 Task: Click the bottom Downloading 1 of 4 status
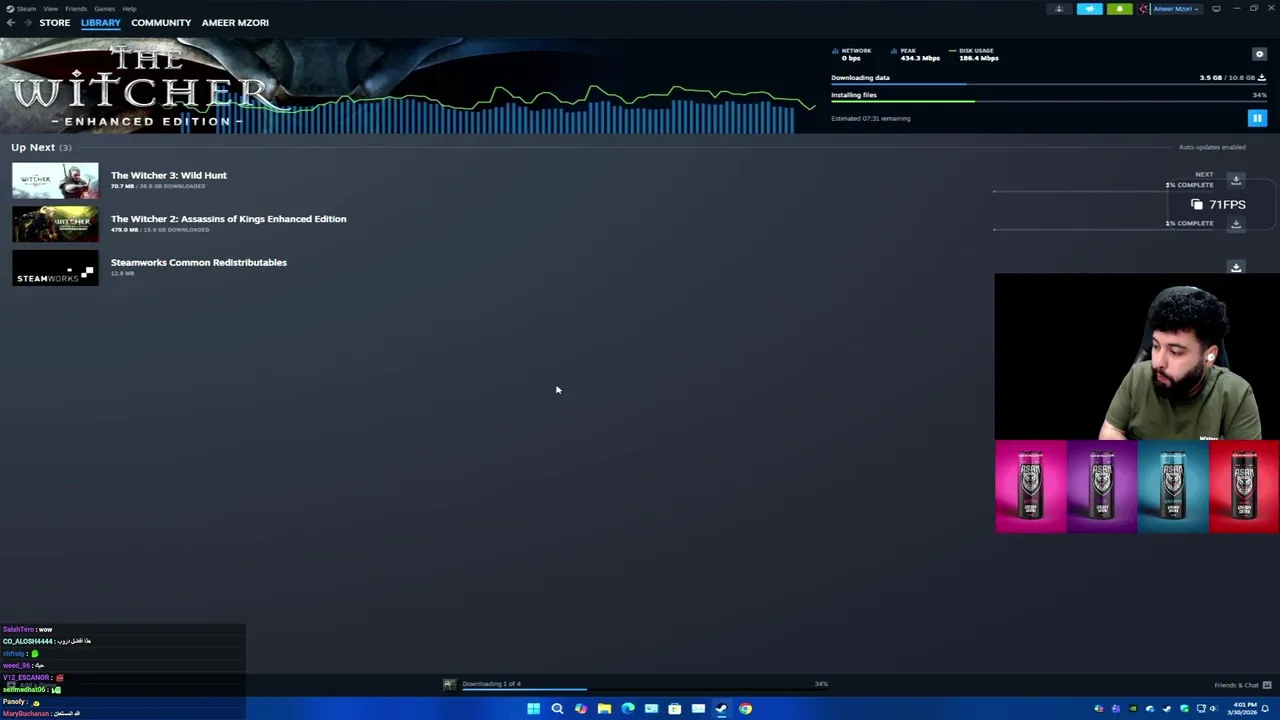point(491,684)
